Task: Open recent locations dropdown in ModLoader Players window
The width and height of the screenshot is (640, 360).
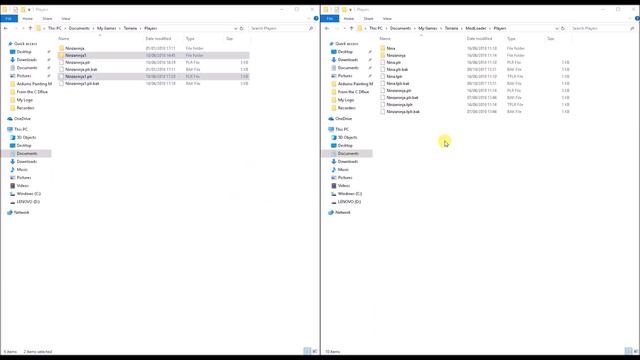Action: [344, 28]
